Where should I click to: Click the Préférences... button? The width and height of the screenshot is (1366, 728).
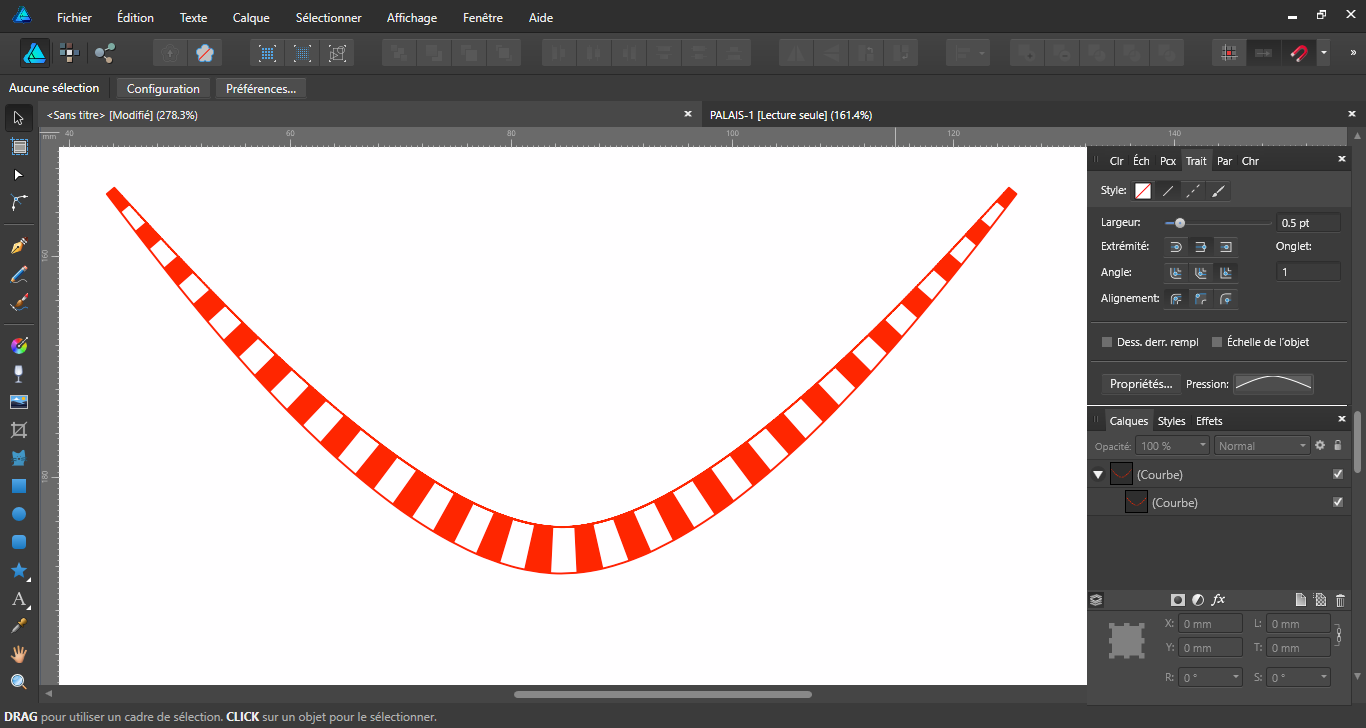tap(261, 88)
